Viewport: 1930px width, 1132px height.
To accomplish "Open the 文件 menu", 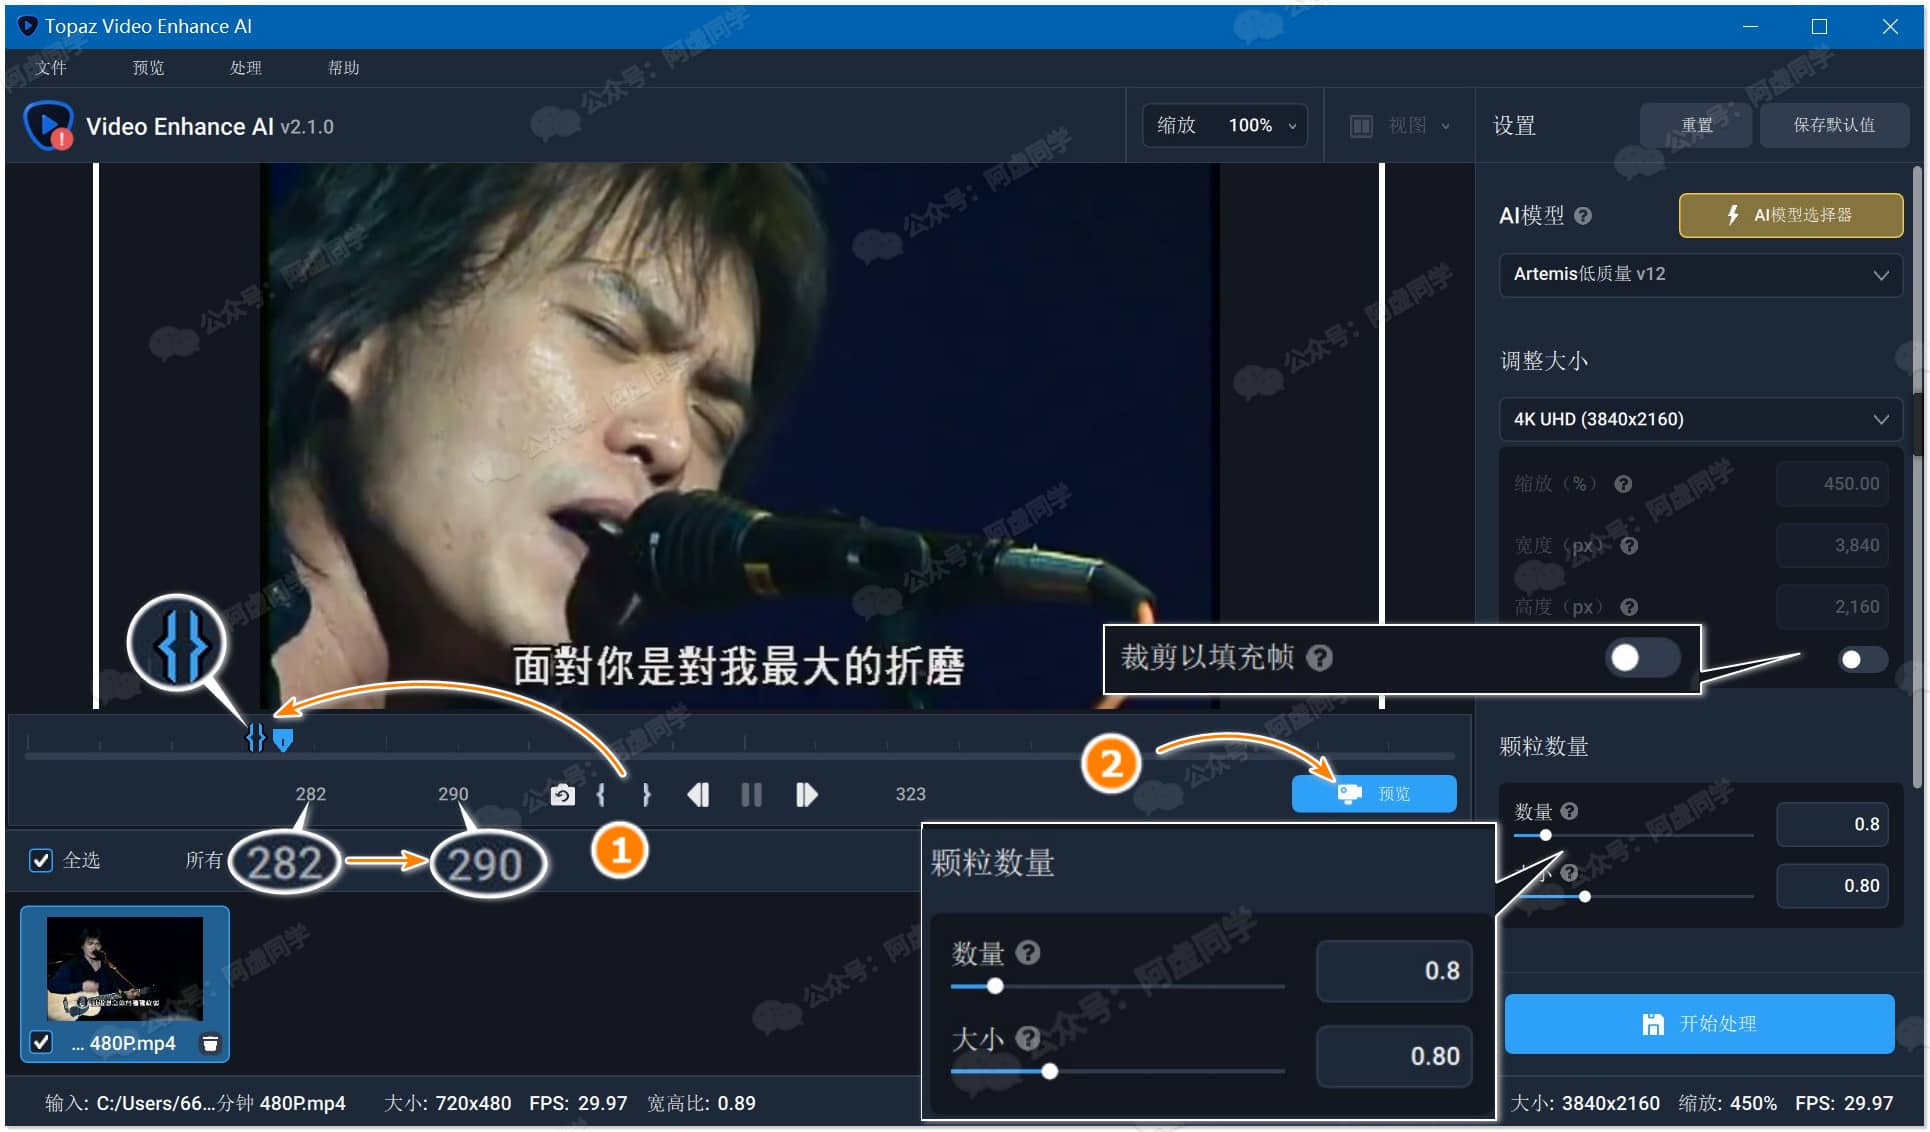I will click(51, 68).
